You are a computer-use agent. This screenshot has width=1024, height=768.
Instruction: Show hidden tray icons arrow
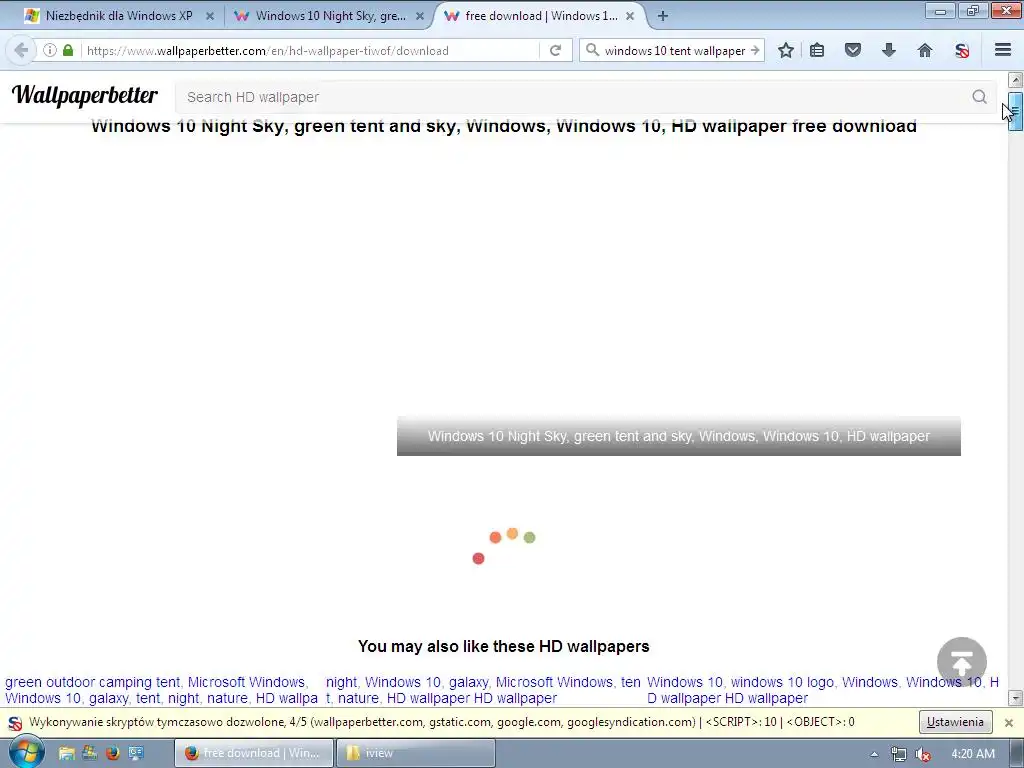(874, 754)
